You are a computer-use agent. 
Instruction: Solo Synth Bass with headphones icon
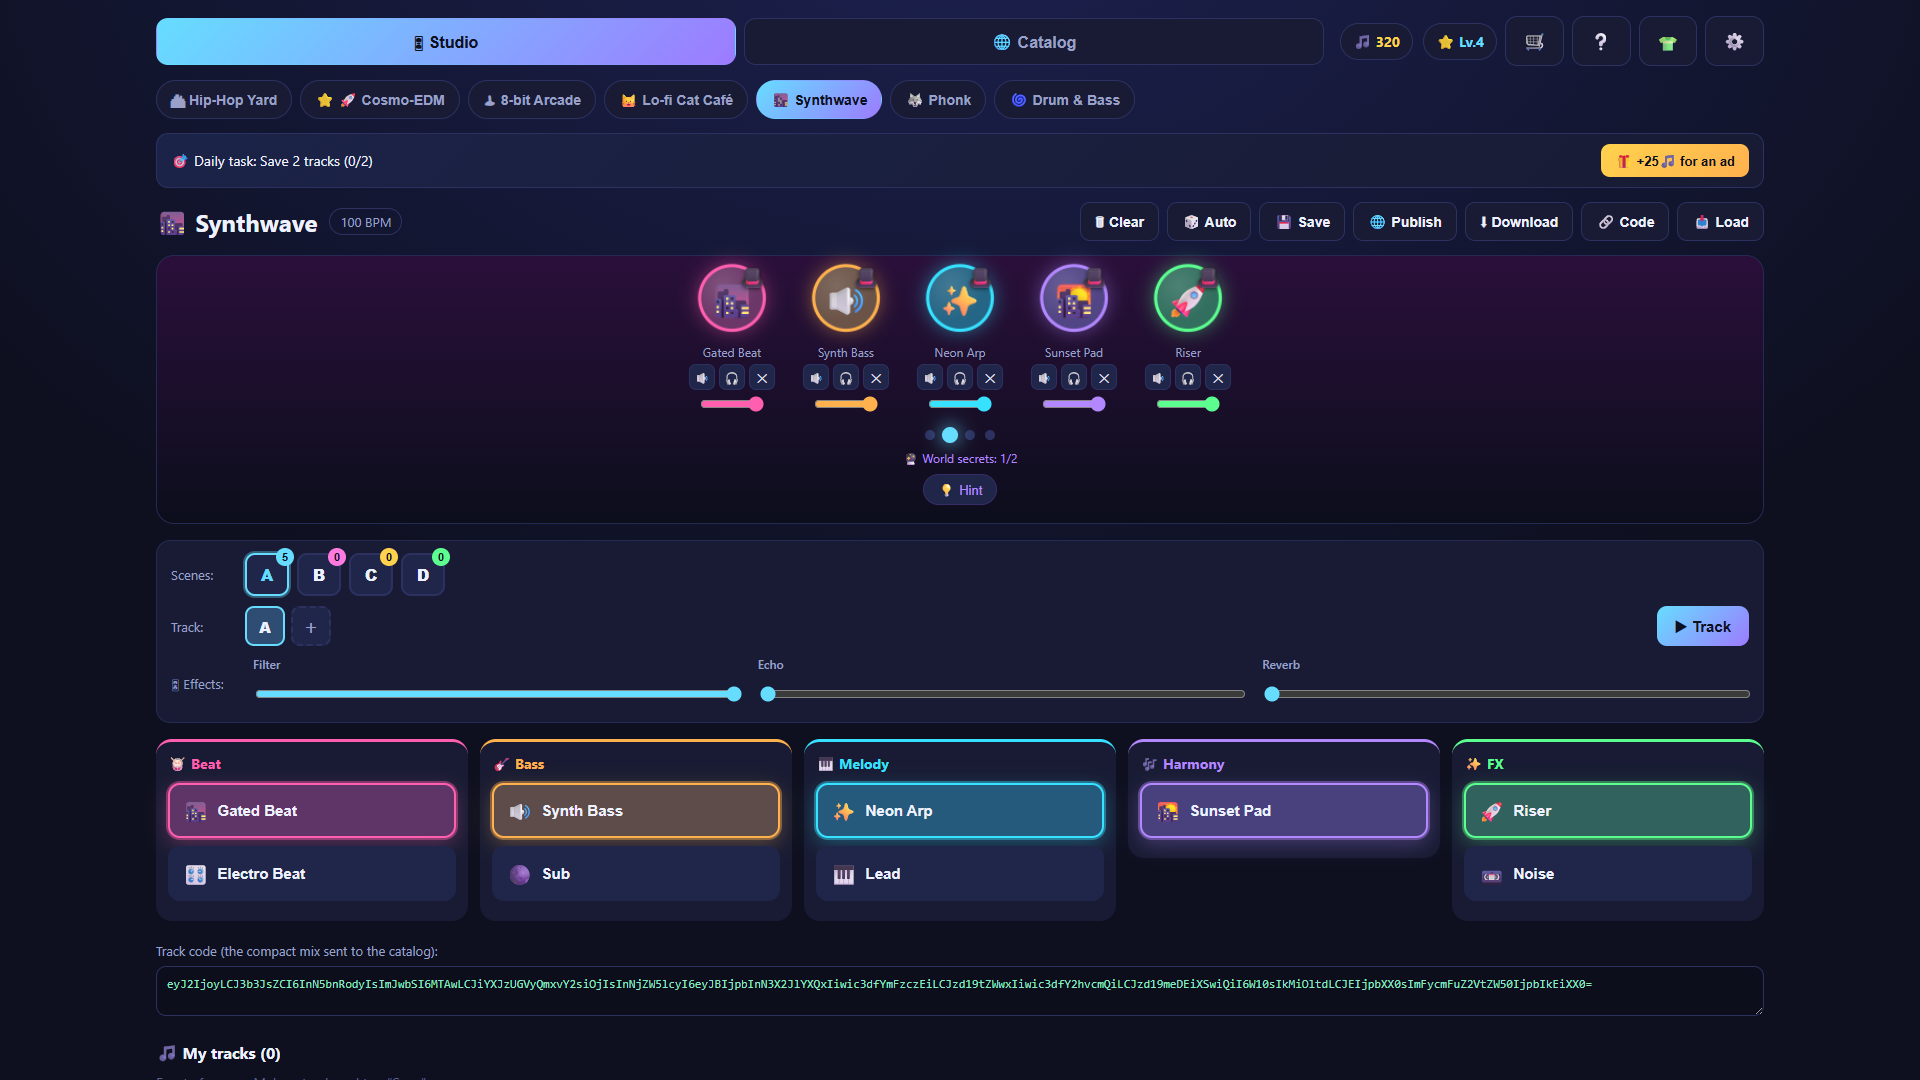click(846, 378)
